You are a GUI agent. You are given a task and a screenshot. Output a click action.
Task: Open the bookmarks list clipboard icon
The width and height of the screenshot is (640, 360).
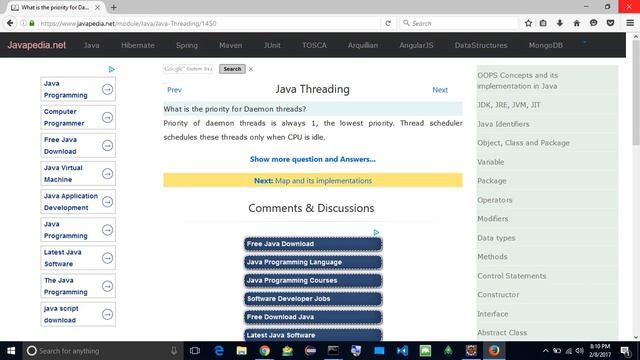point(543,23)
